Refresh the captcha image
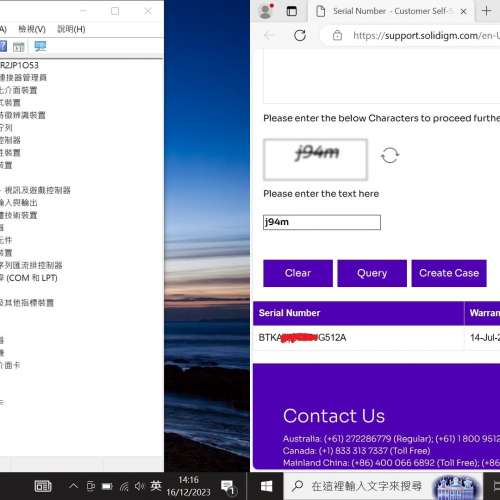 (390, 155)
